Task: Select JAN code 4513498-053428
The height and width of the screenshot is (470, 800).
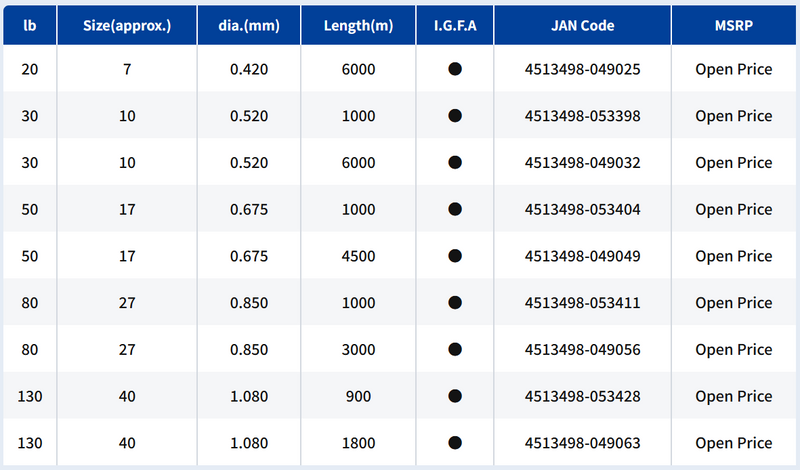Action: [x=583, y=396]
